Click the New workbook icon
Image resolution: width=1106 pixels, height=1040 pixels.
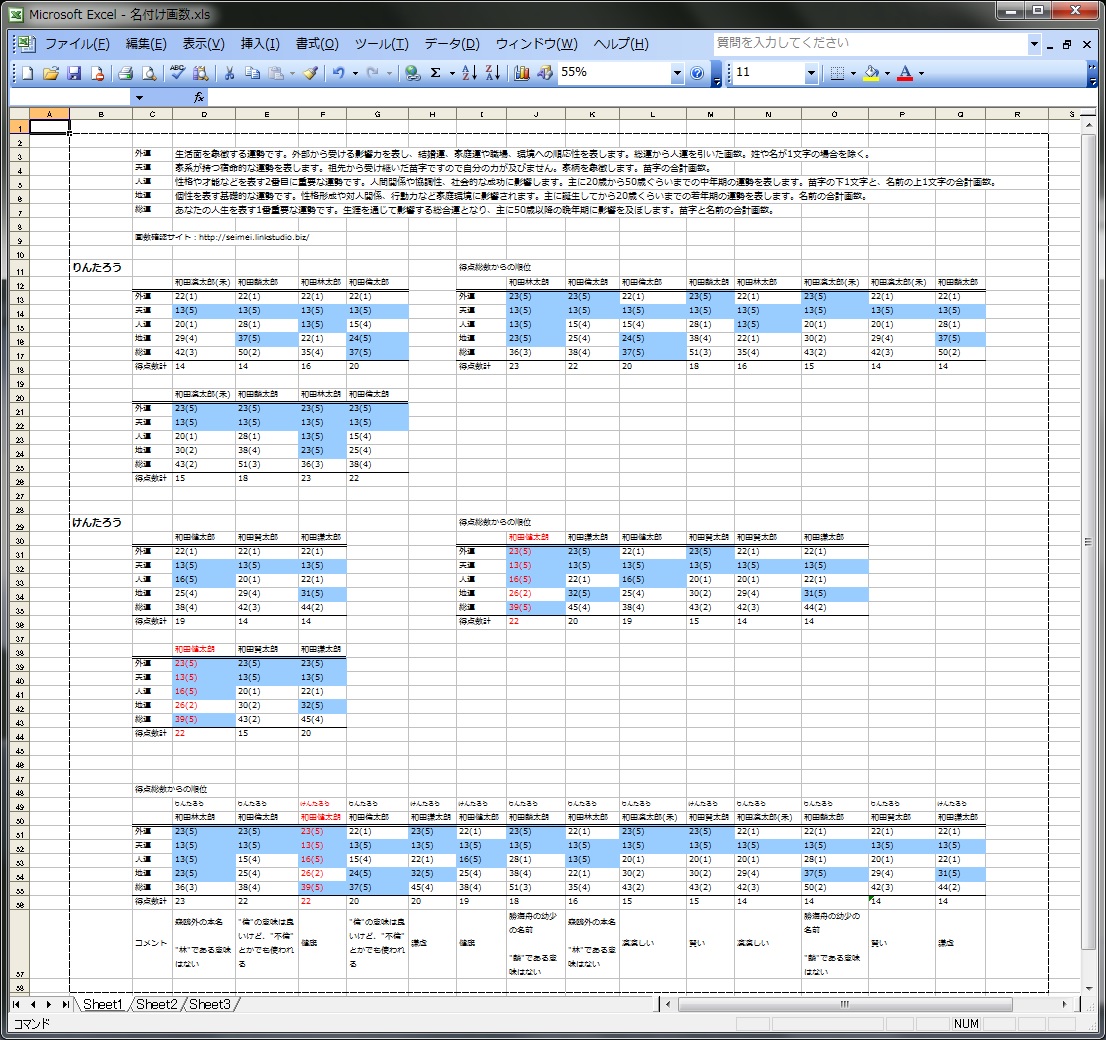coord(28,73)
